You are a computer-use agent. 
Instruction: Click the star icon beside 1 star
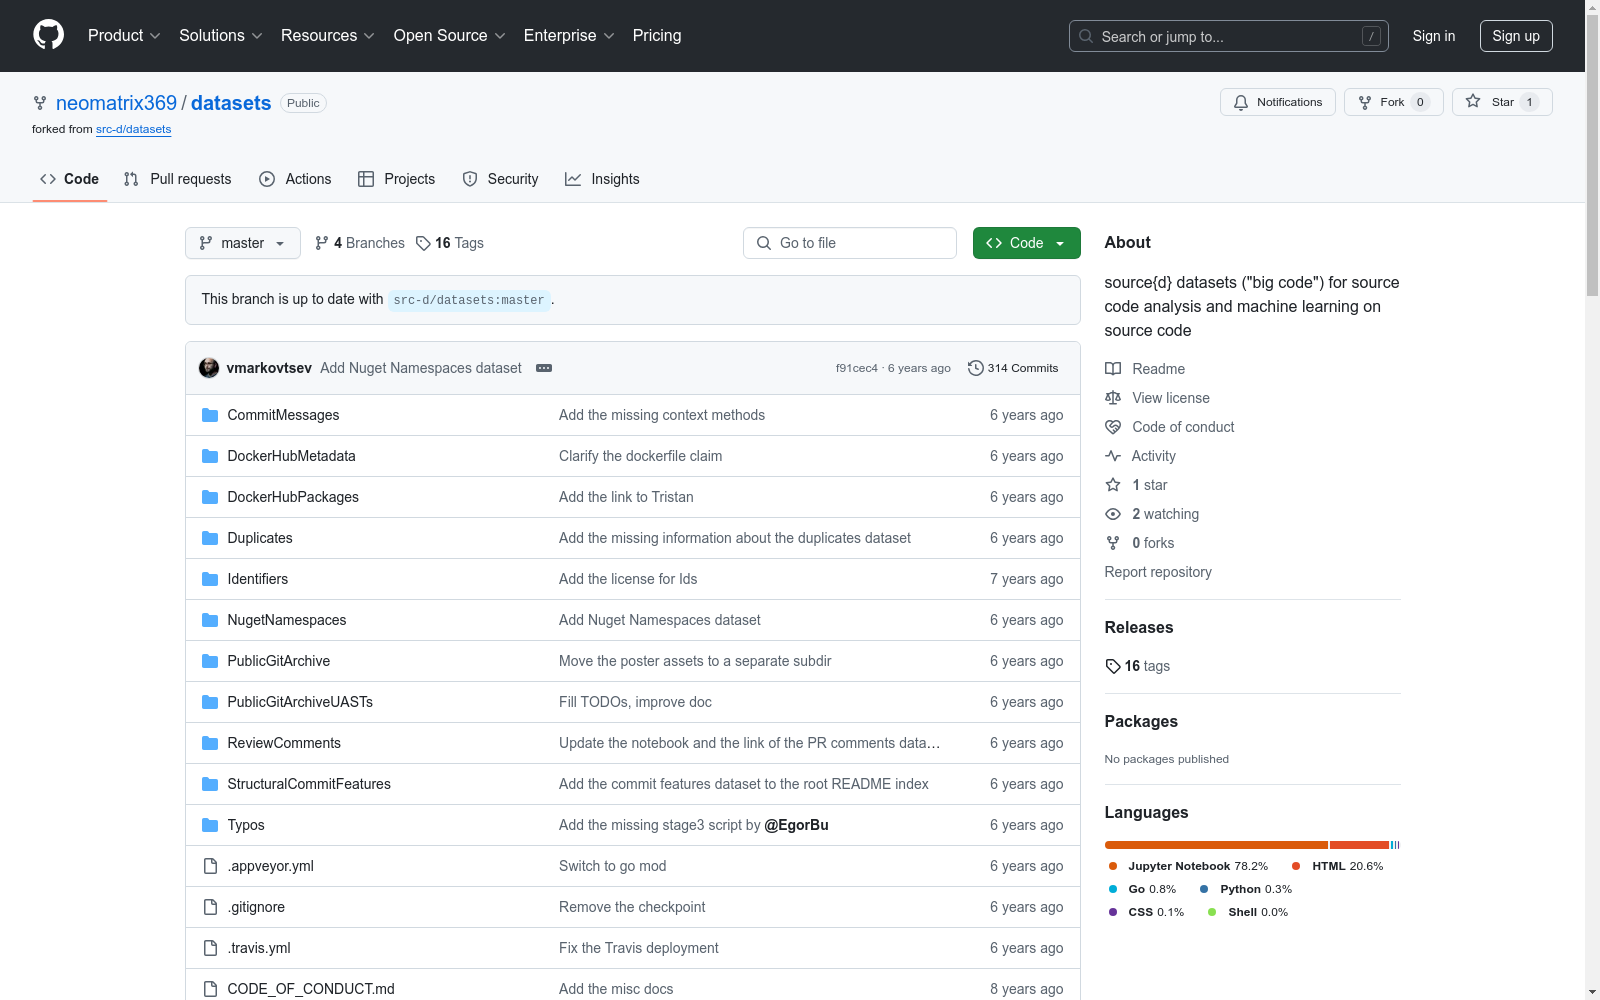tap(1113, 485)
